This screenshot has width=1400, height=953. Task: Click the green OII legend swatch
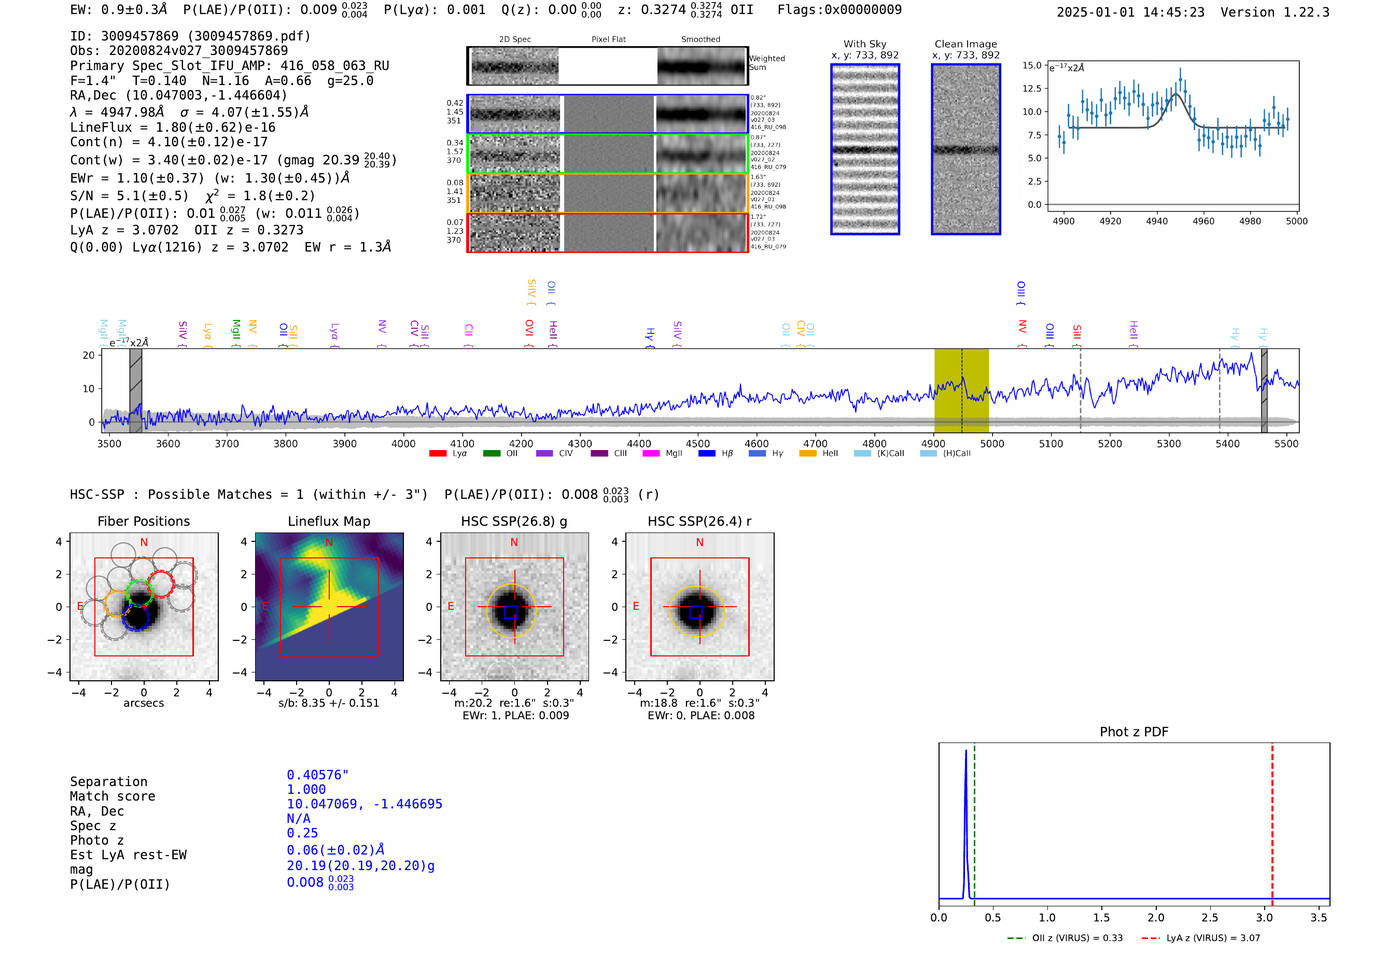491,454
